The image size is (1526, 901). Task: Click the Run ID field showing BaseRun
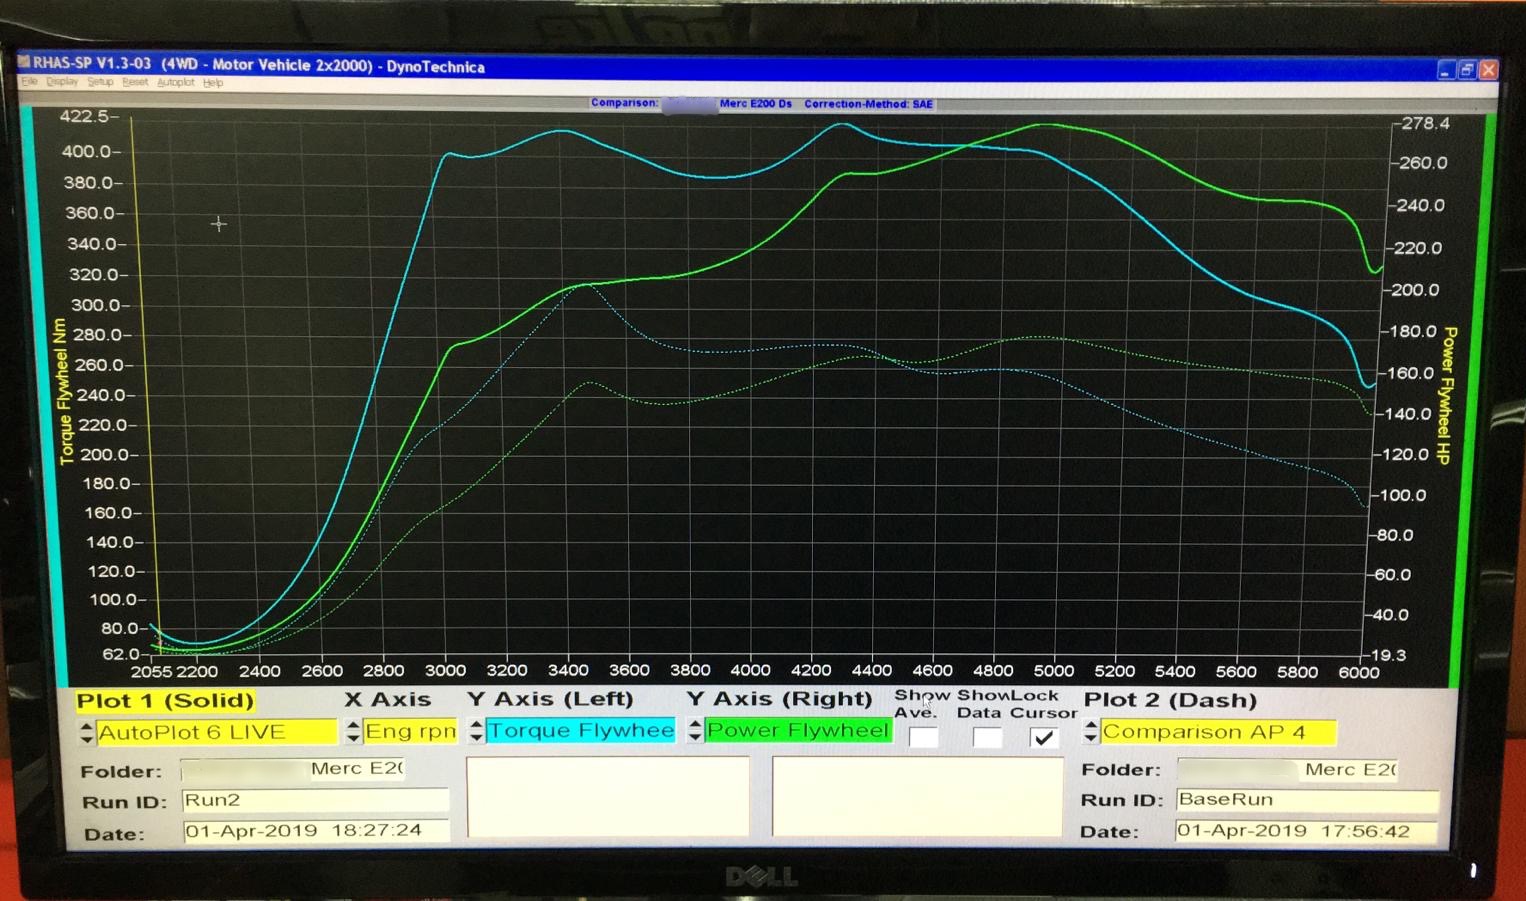1306,800
